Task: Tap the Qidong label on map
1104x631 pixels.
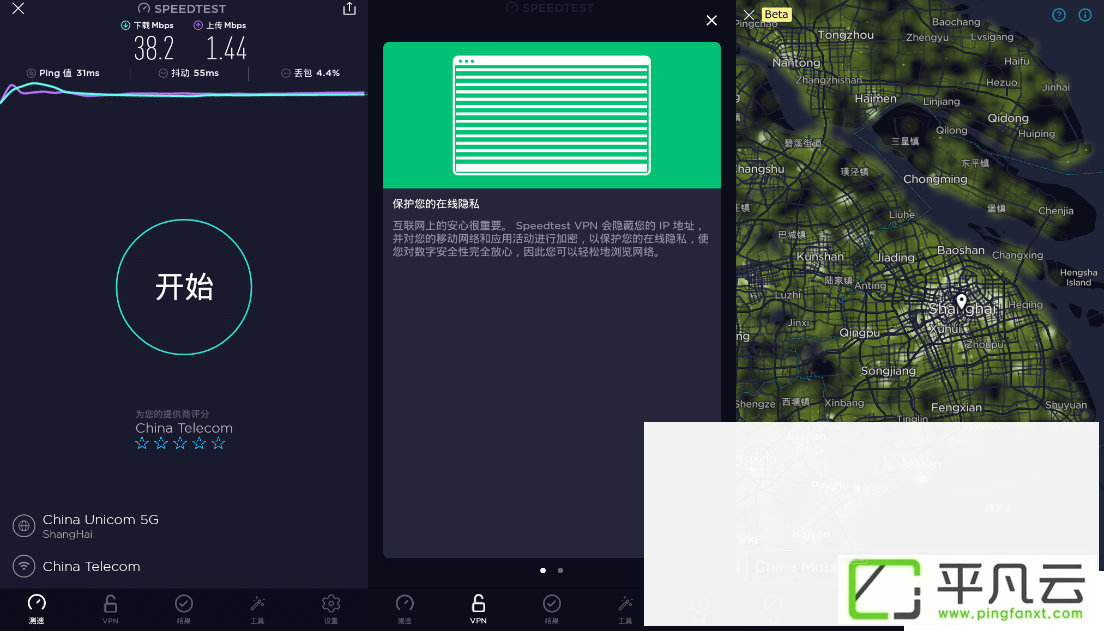Action: pos(1008,118)
